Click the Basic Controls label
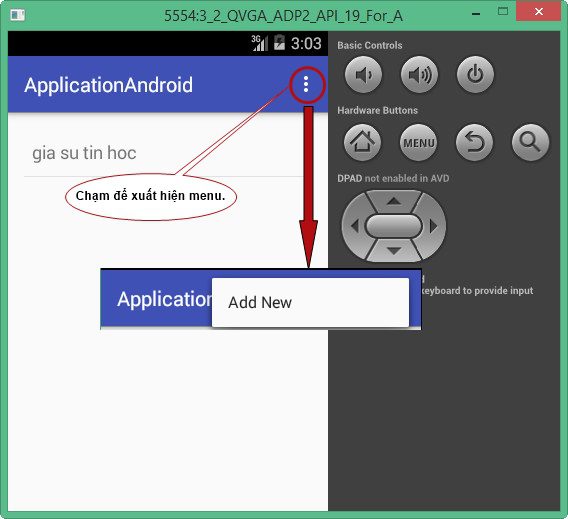 [370, 45]
